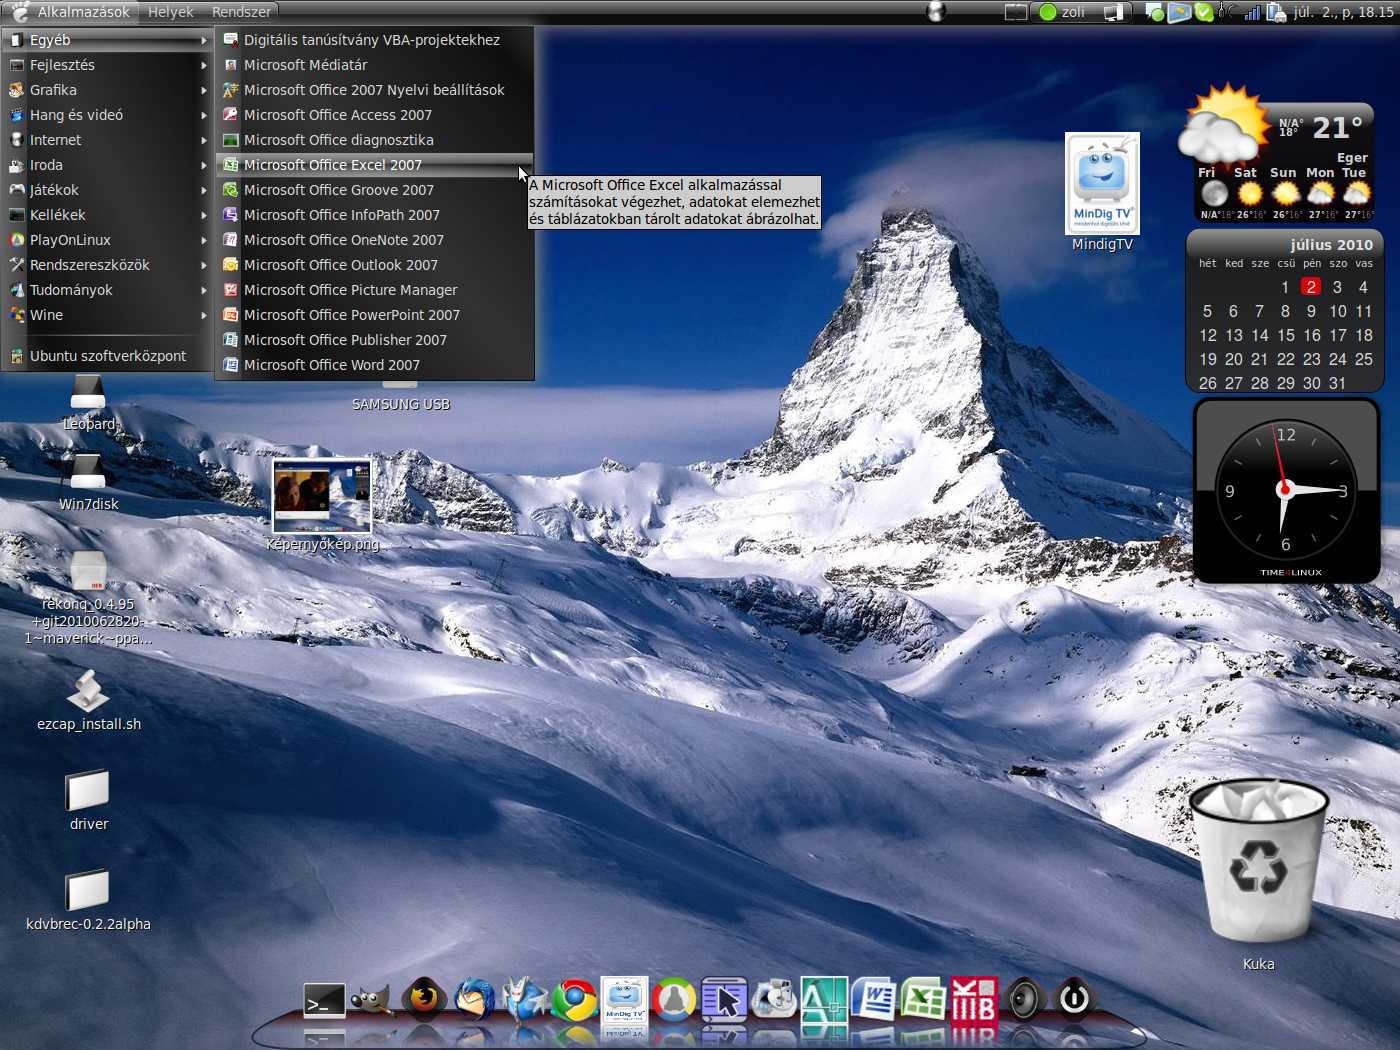The height and width of the screenshot is (1050, 1400).
Task: Open MinDig TV from the dock
Action: (x=625, y=999)
